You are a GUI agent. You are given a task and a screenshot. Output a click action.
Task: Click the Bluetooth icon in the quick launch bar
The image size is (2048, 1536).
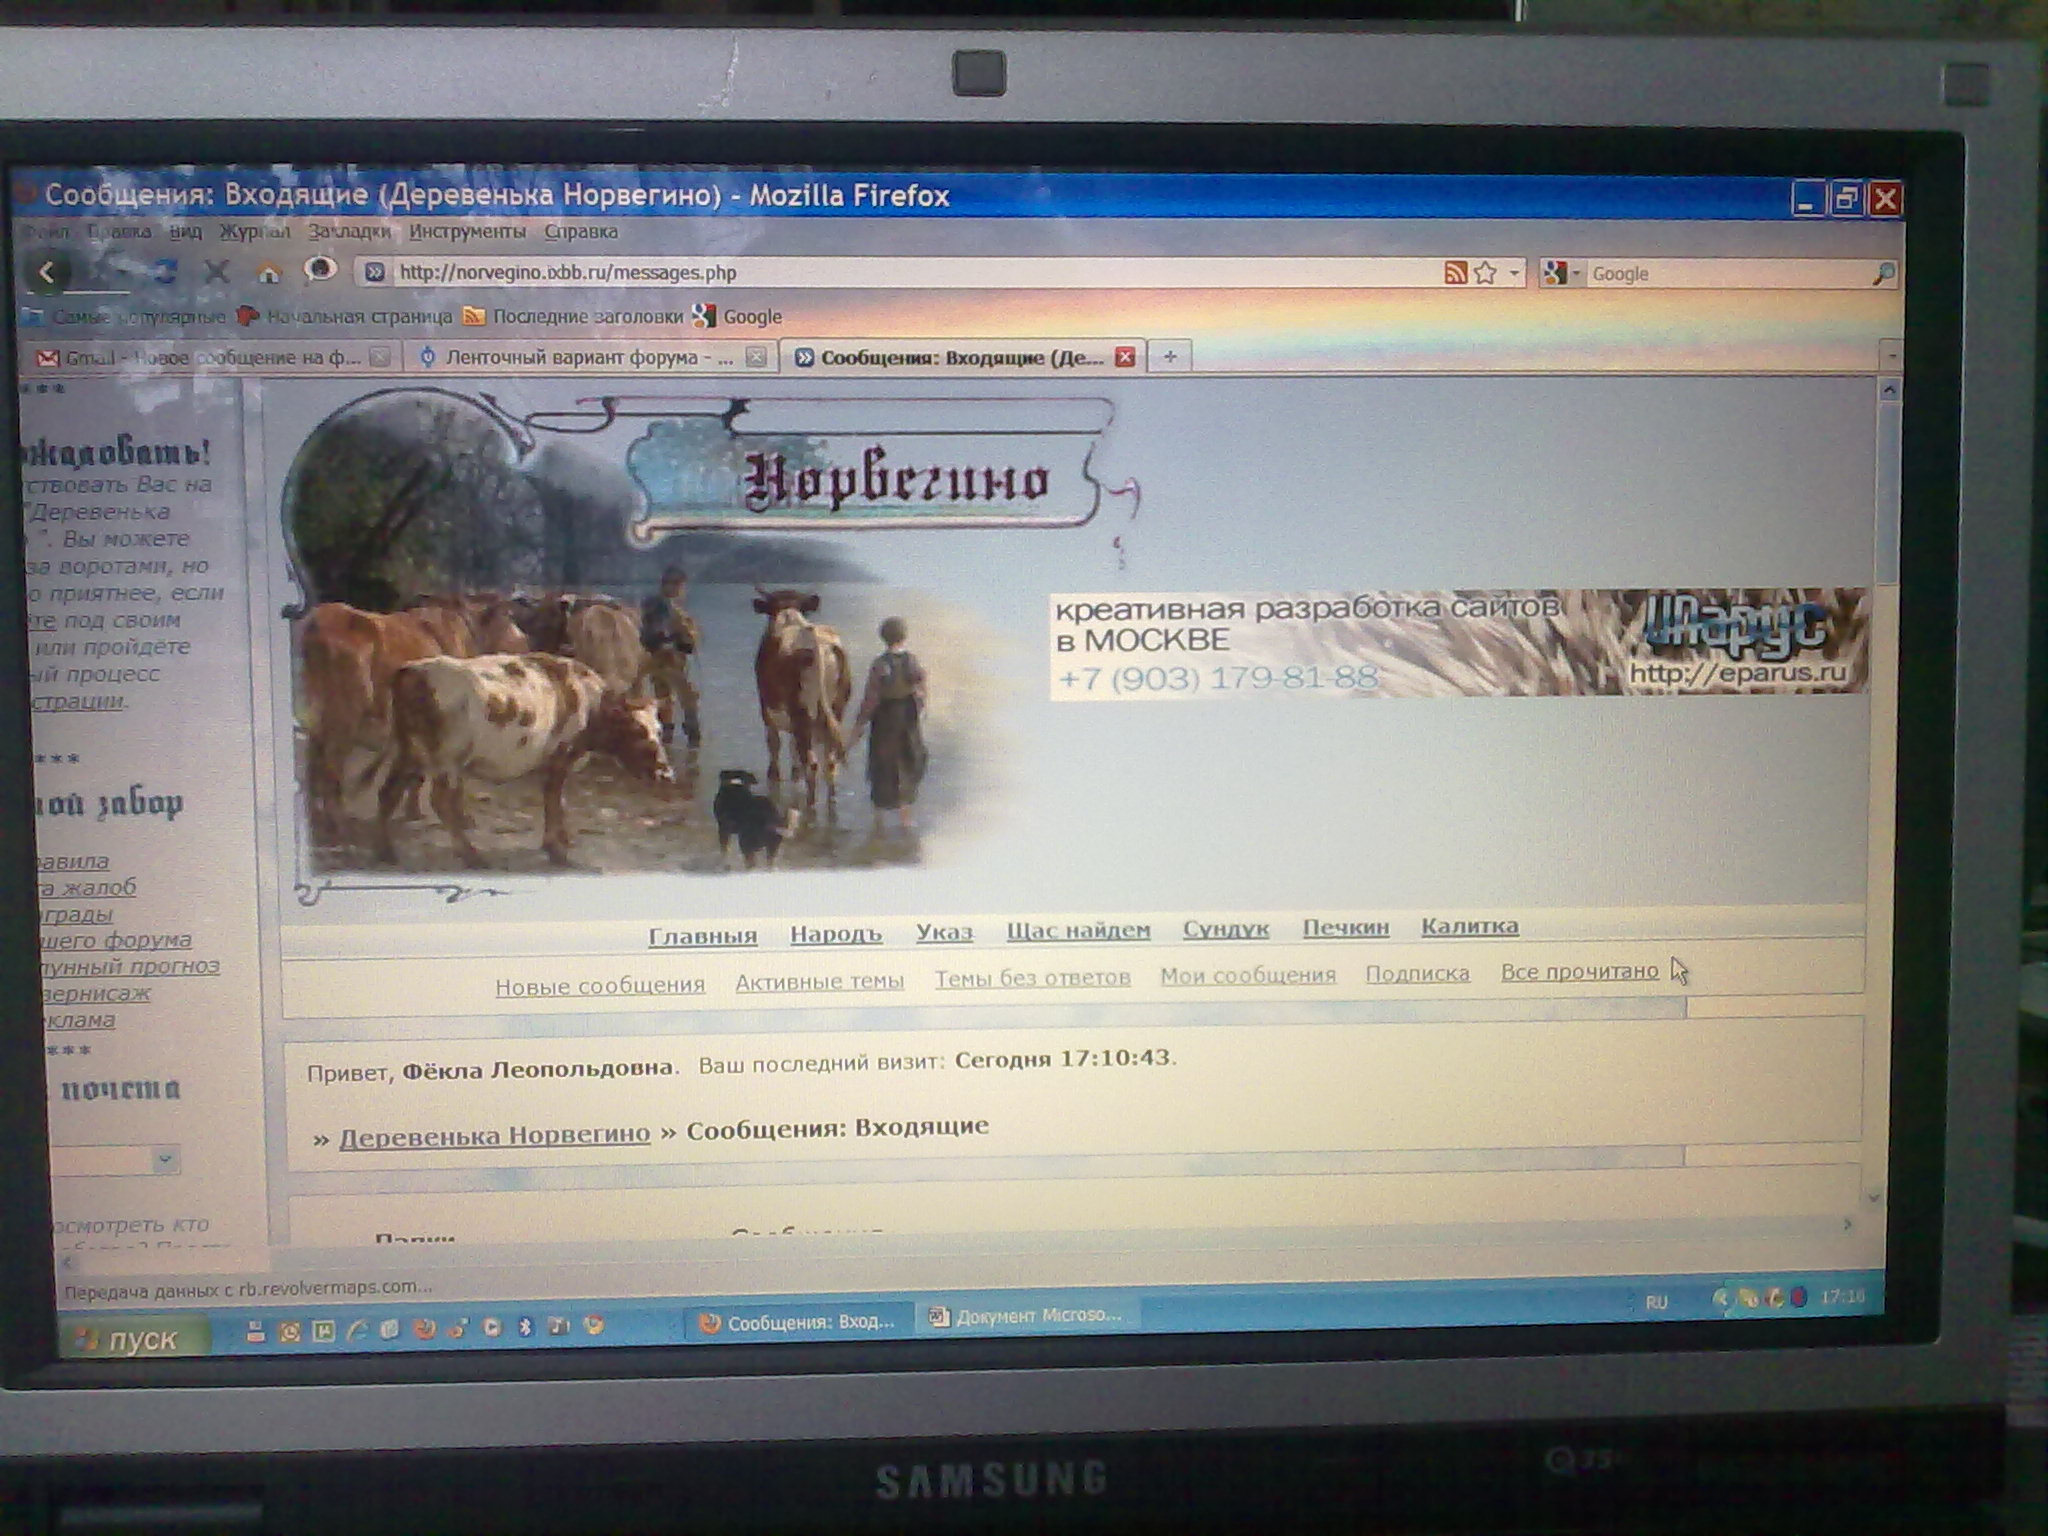(x=527, y=1327)
